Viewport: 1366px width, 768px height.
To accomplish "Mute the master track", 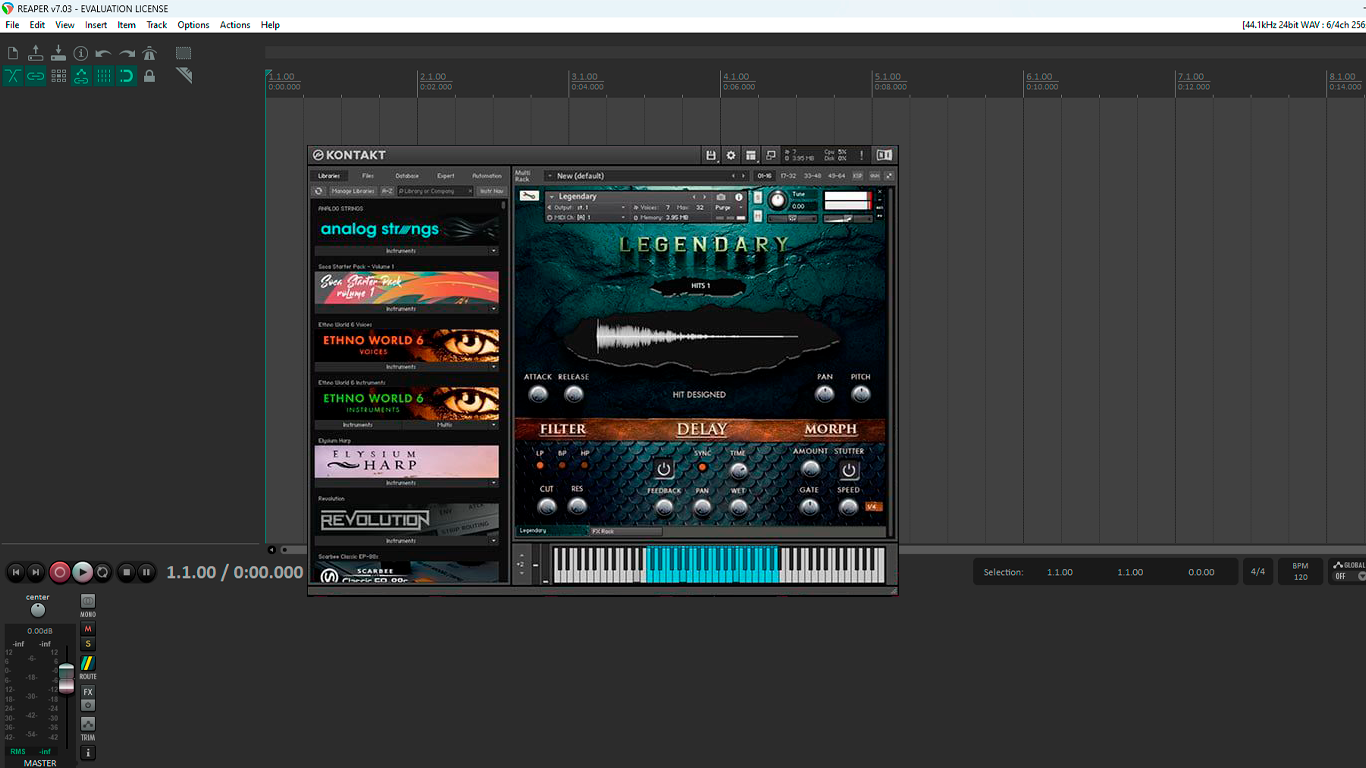I will [88, 629].
